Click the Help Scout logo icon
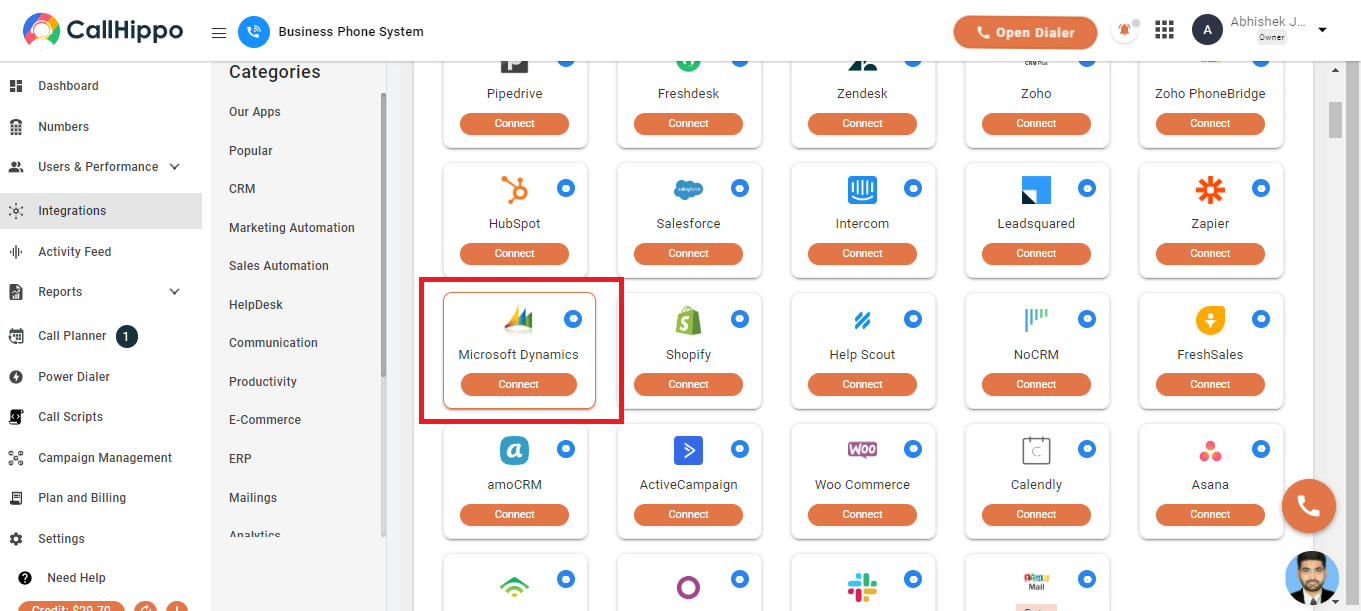The image size is (1361, 611). [x=862, y=320]
